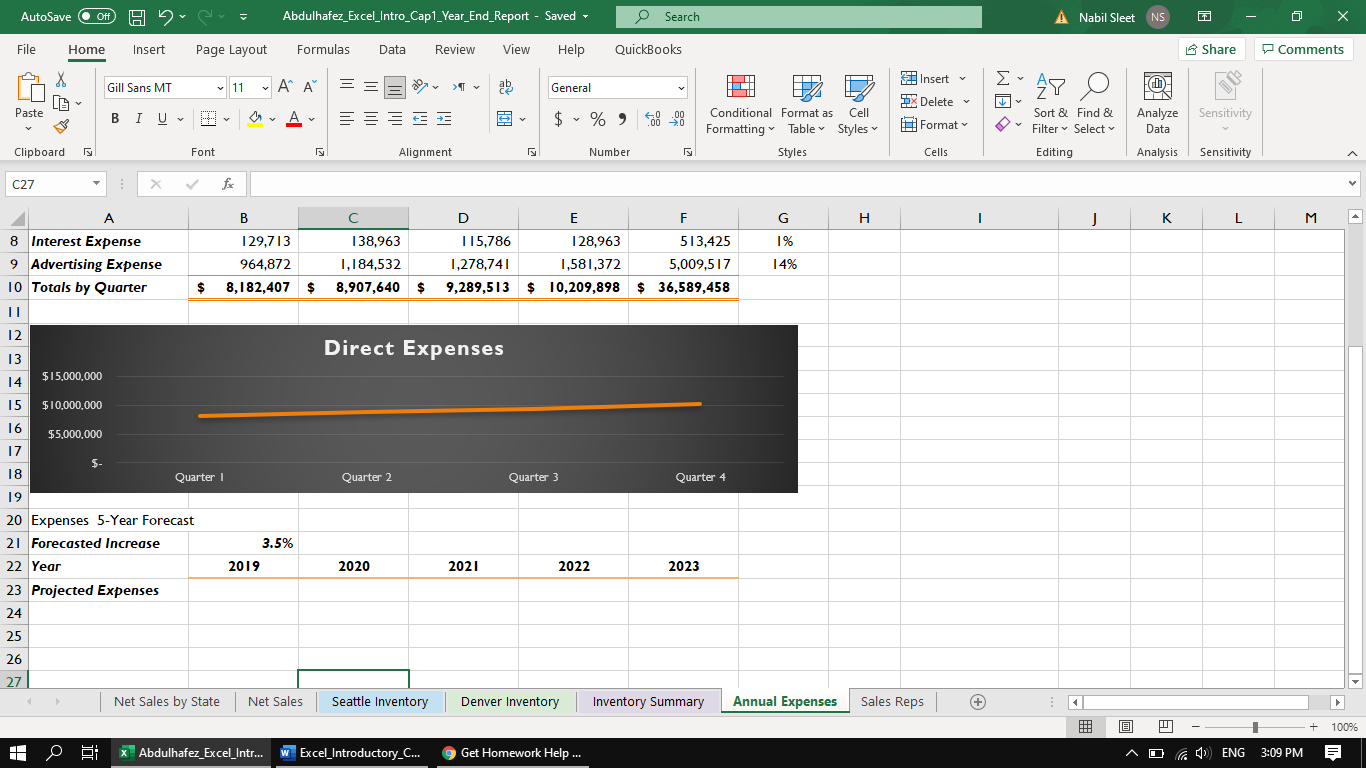Viewport: 1366px width, 768px height.
Task: Click the Merge & Center icon
Action: pos(505,120)
